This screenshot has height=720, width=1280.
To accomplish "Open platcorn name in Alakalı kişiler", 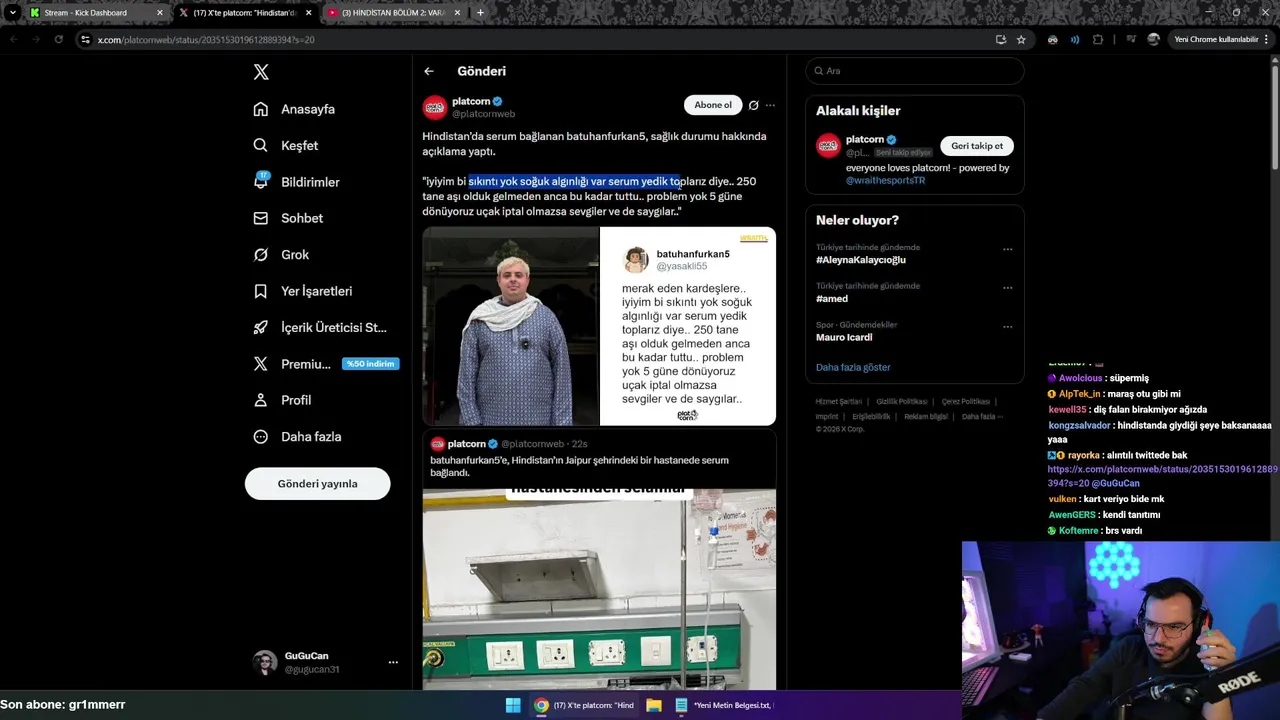I will (865, 139).
